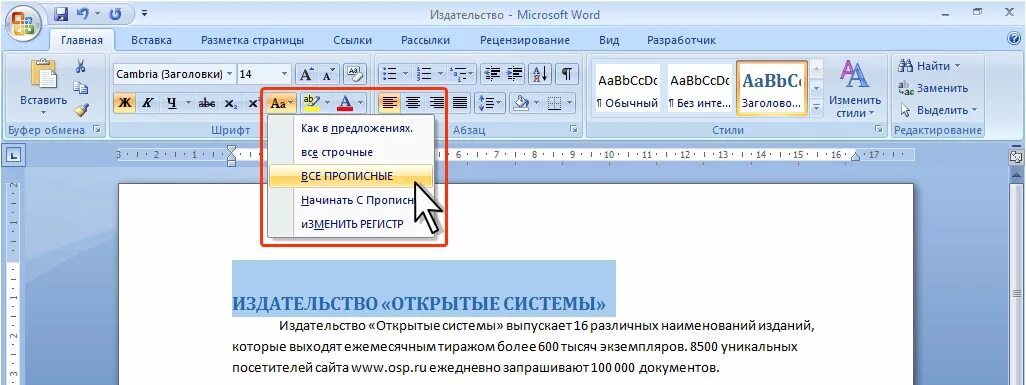
Task: Save the document from the quick access toolbar
Action: pyautogui.click(x=61, y=14)
